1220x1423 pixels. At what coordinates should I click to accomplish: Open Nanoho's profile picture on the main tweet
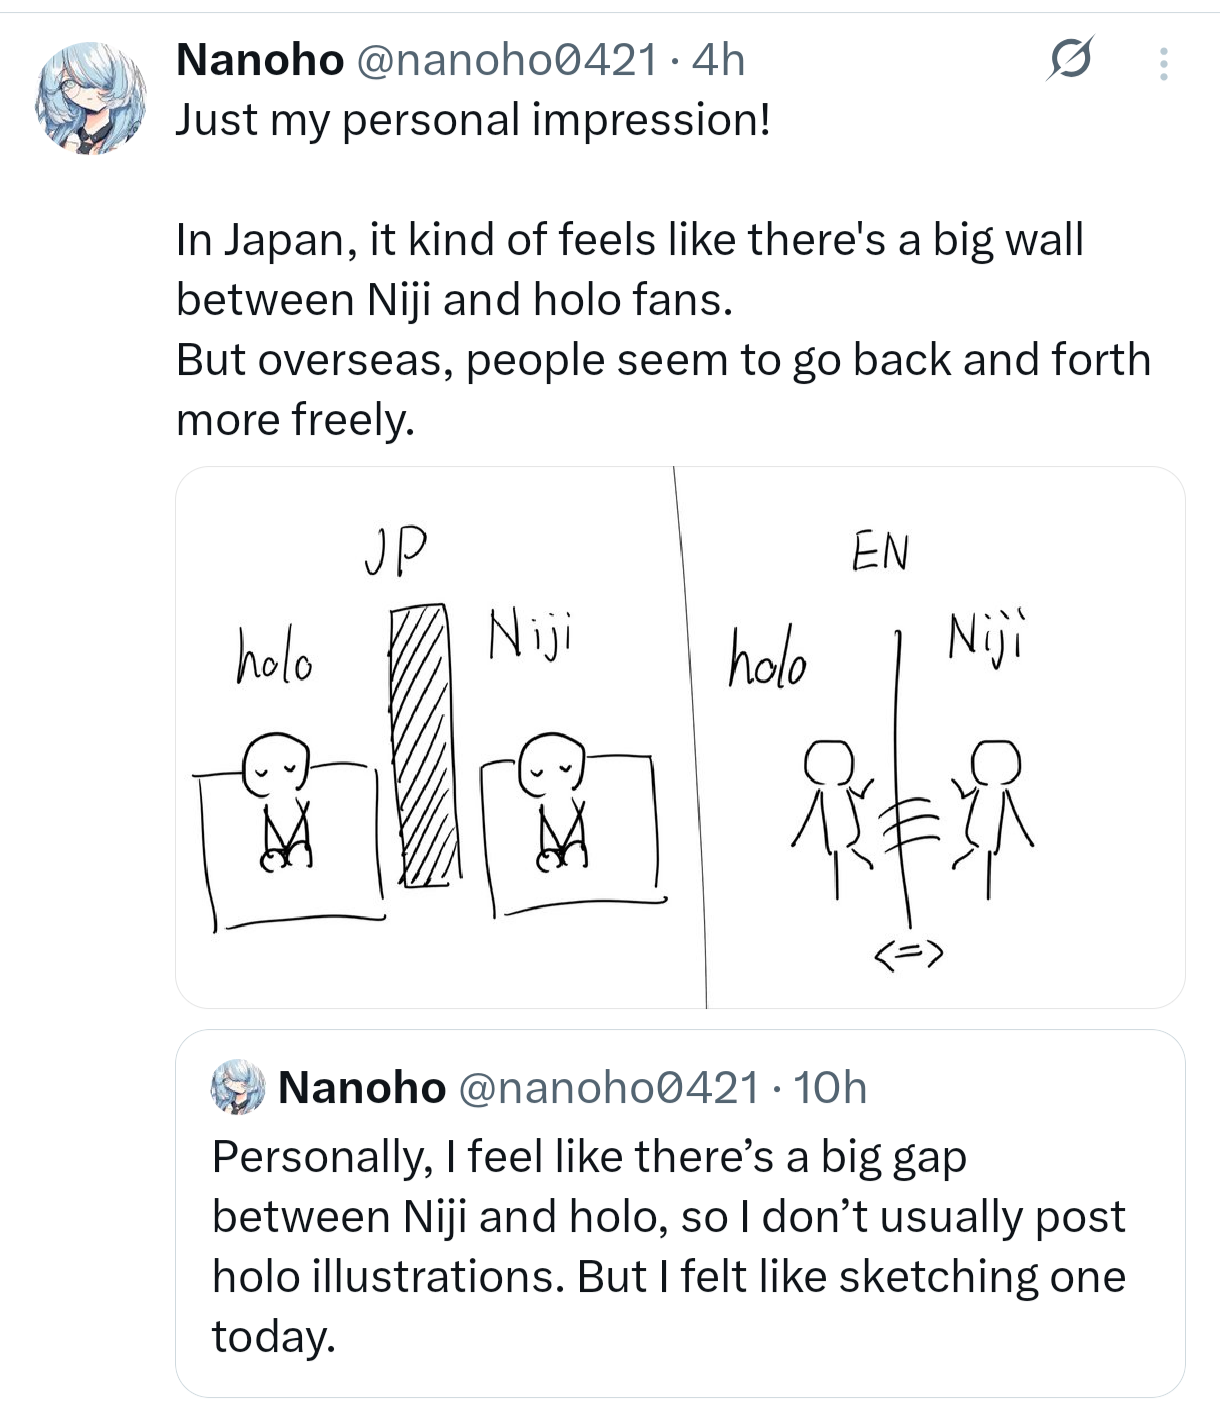point(91,97)
